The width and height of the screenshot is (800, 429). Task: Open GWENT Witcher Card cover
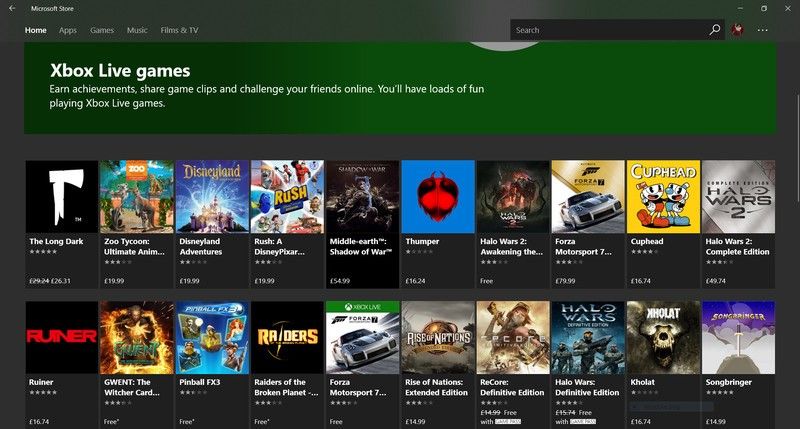pos(137,338)
